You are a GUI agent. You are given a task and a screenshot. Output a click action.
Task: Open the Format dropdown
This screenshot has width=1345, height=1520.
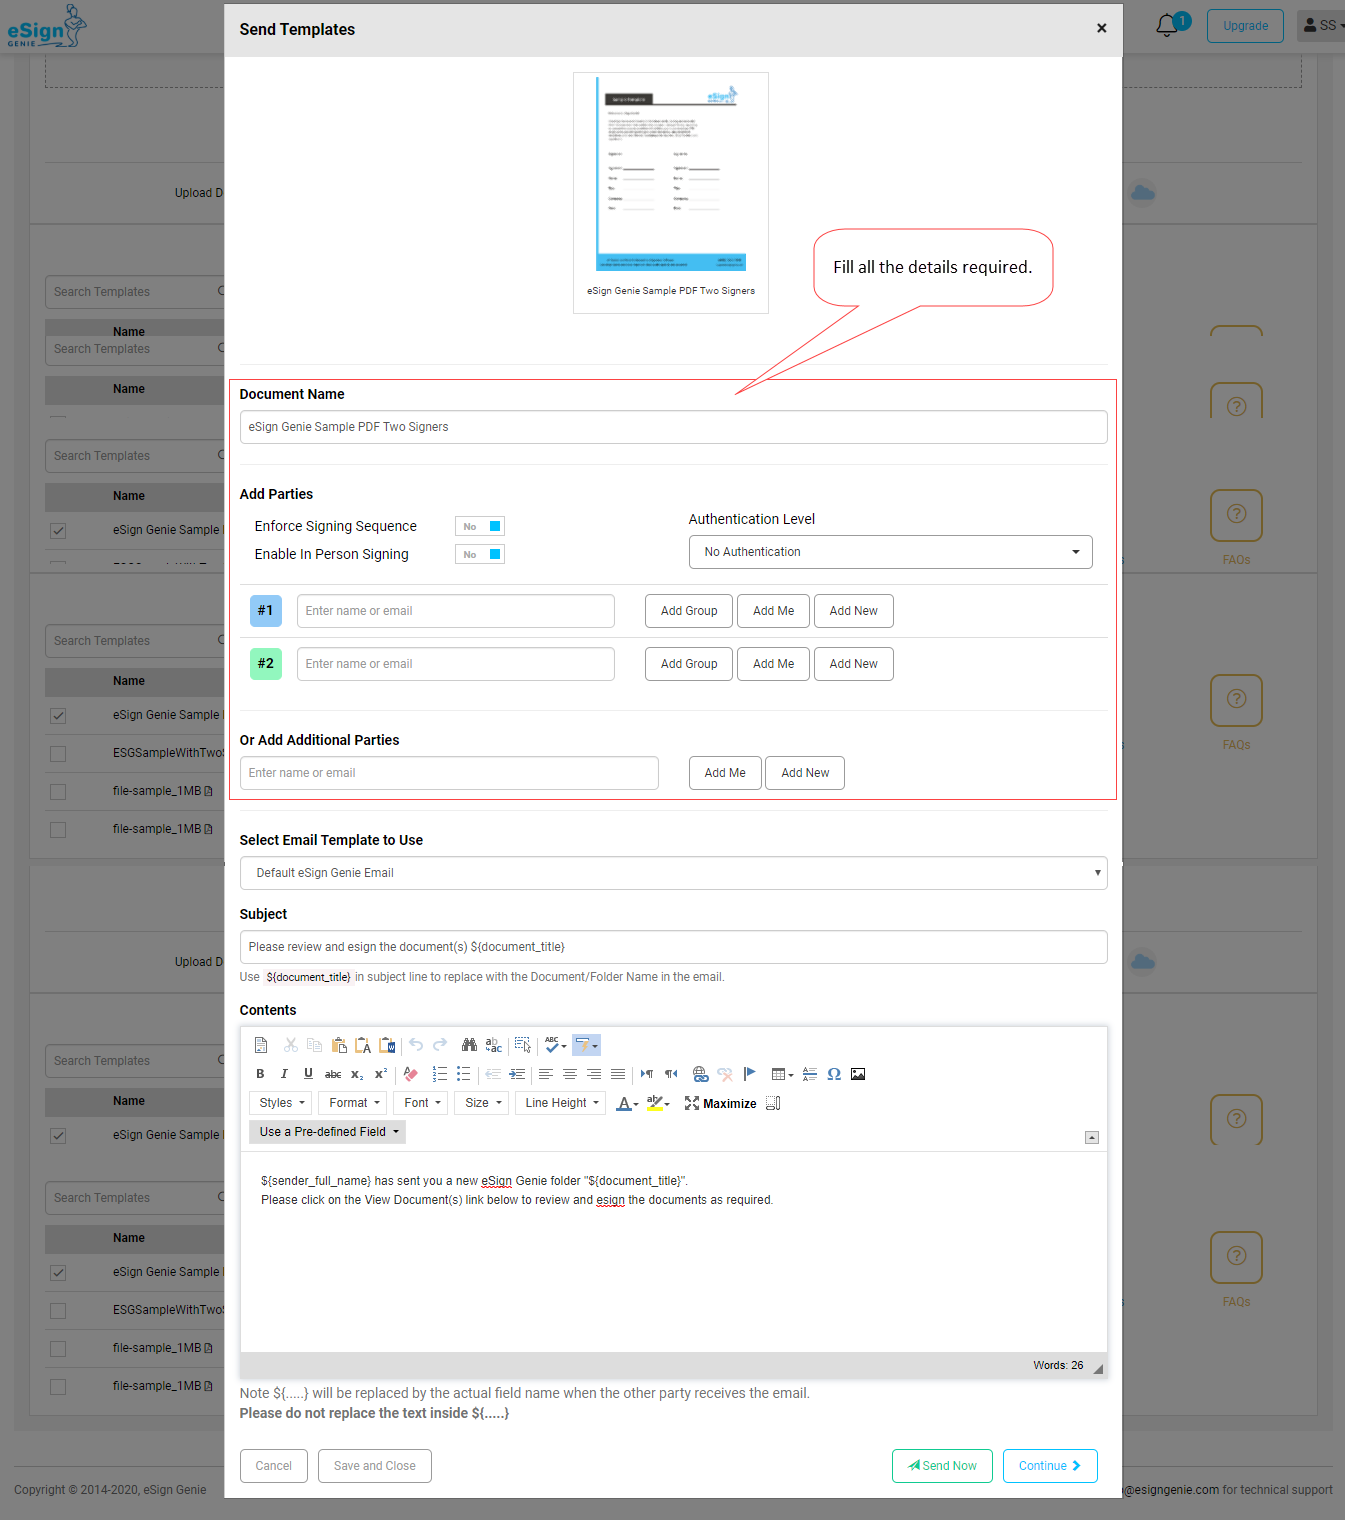click(353, 1103)
